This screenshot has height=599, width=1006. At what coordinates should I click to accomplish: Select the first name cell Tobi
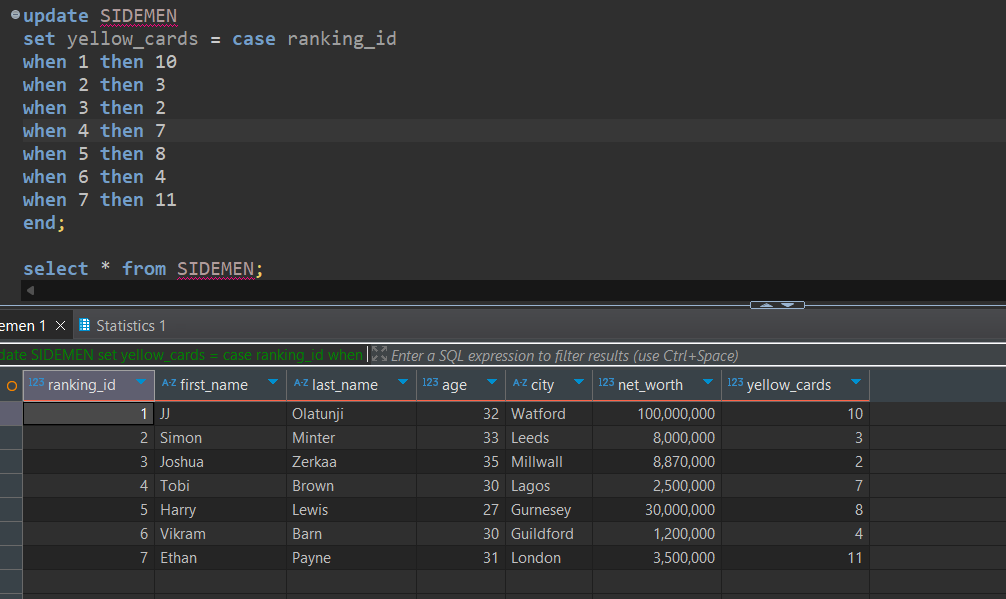221,486
